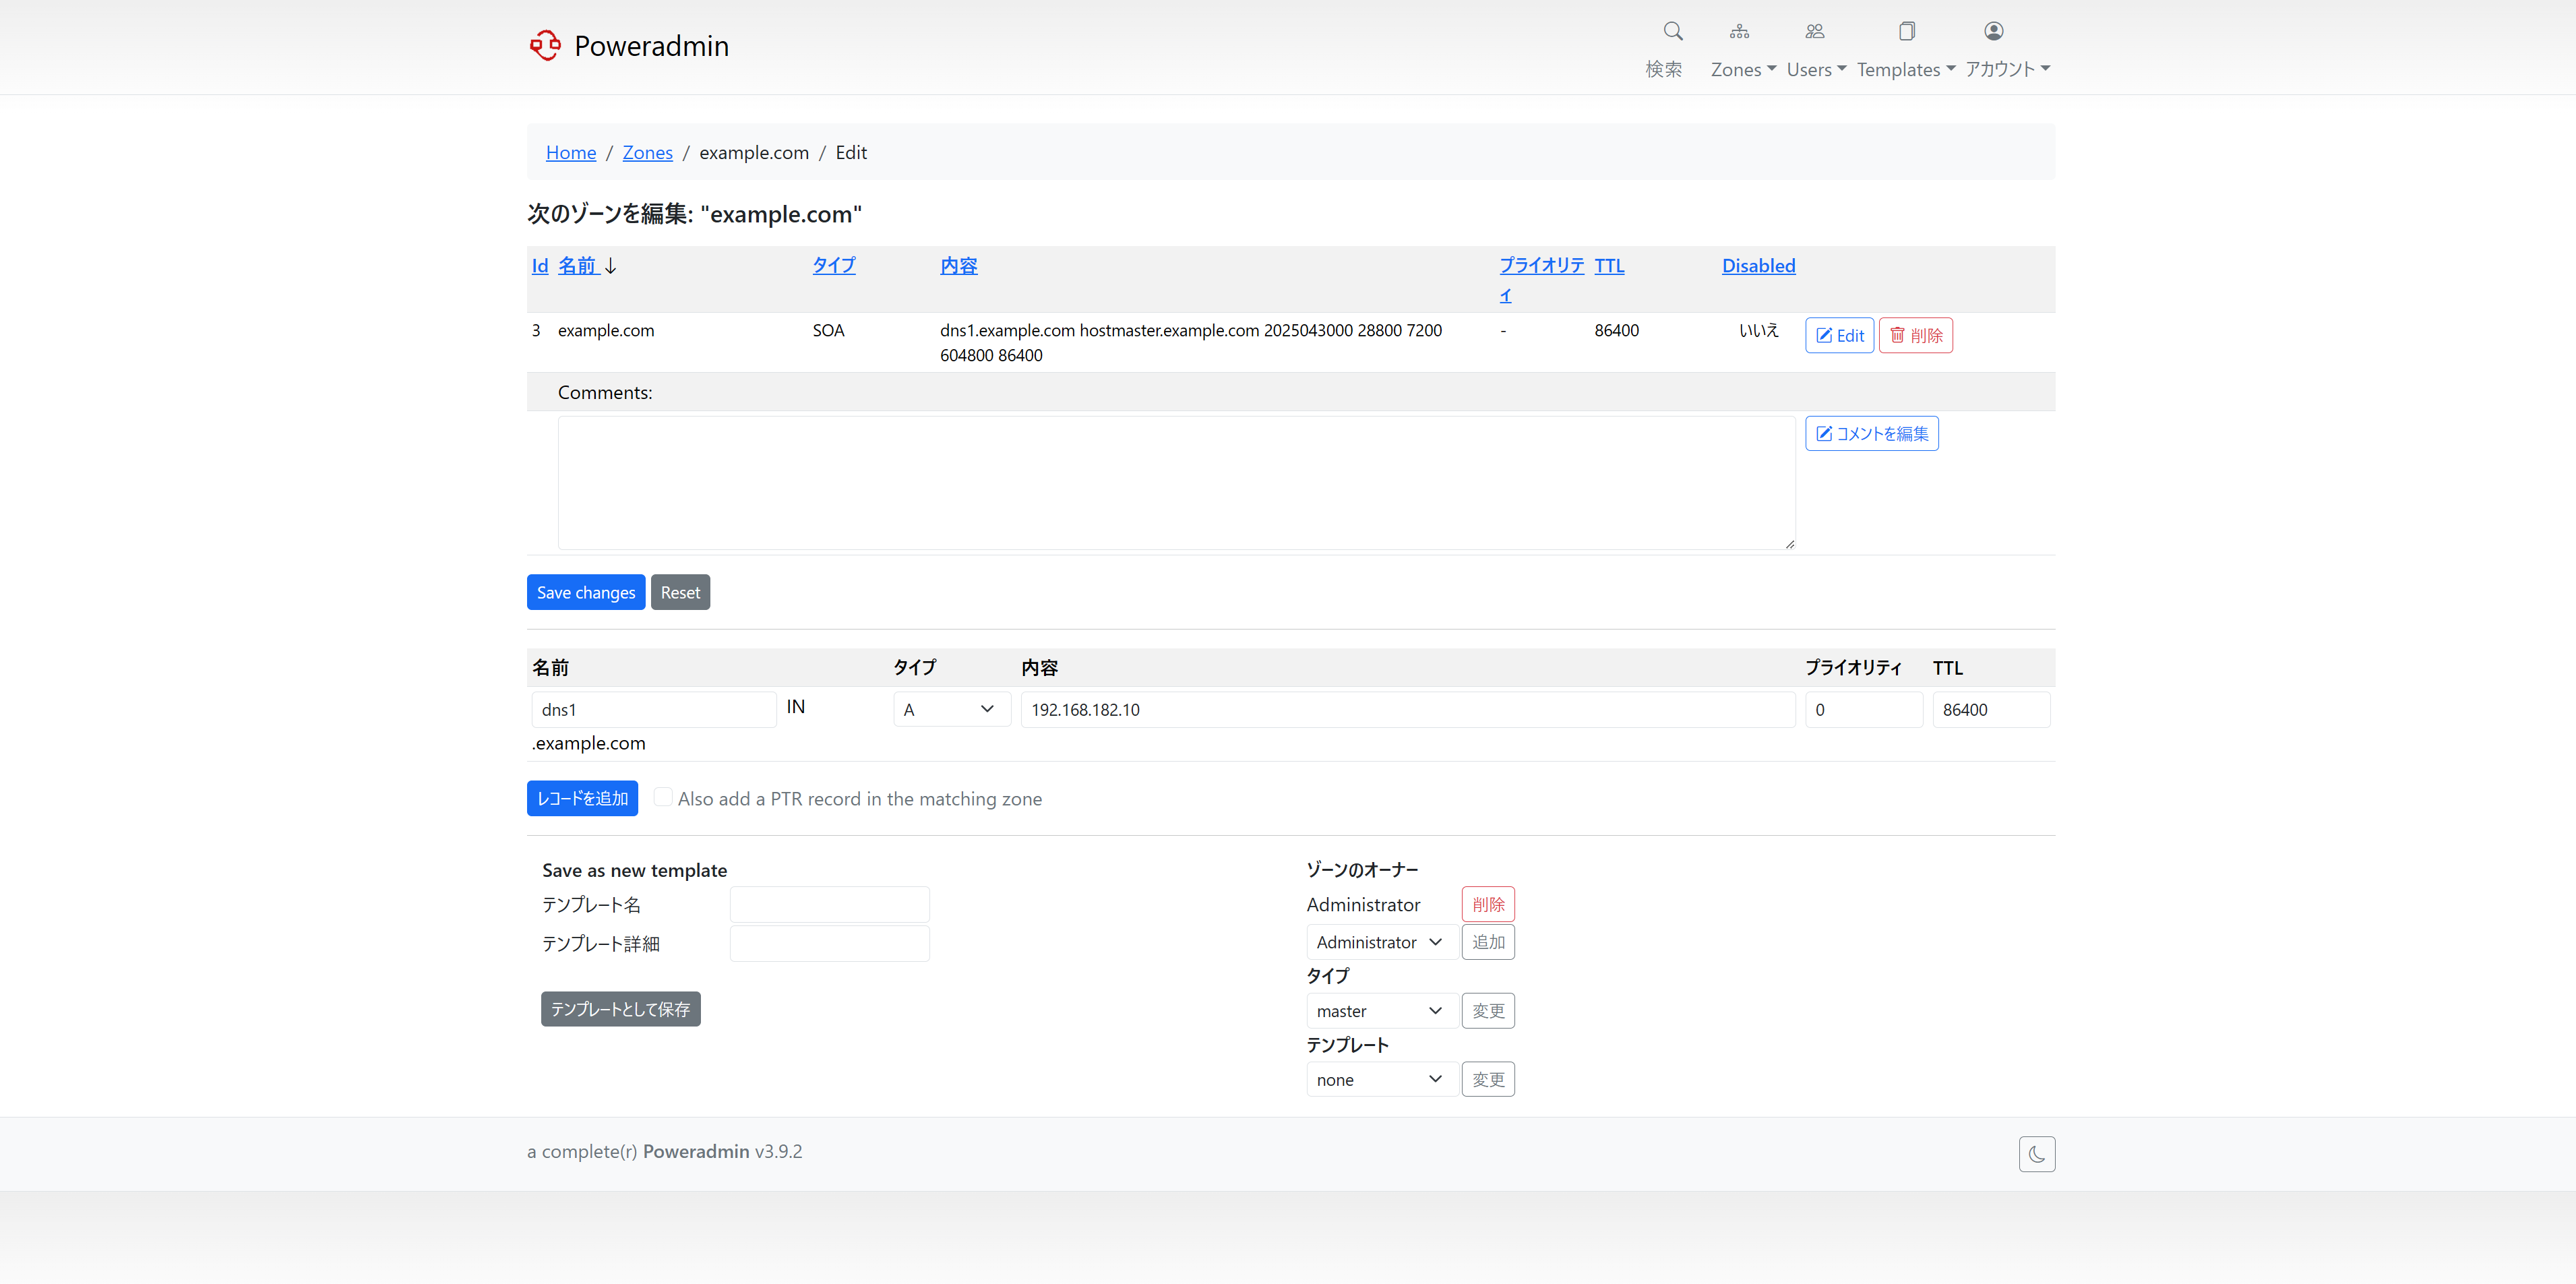The height and width of the screenshot is (1284, 2576).
Task: Click the record content field 192.168.182.10
Action: point(1407,709)
